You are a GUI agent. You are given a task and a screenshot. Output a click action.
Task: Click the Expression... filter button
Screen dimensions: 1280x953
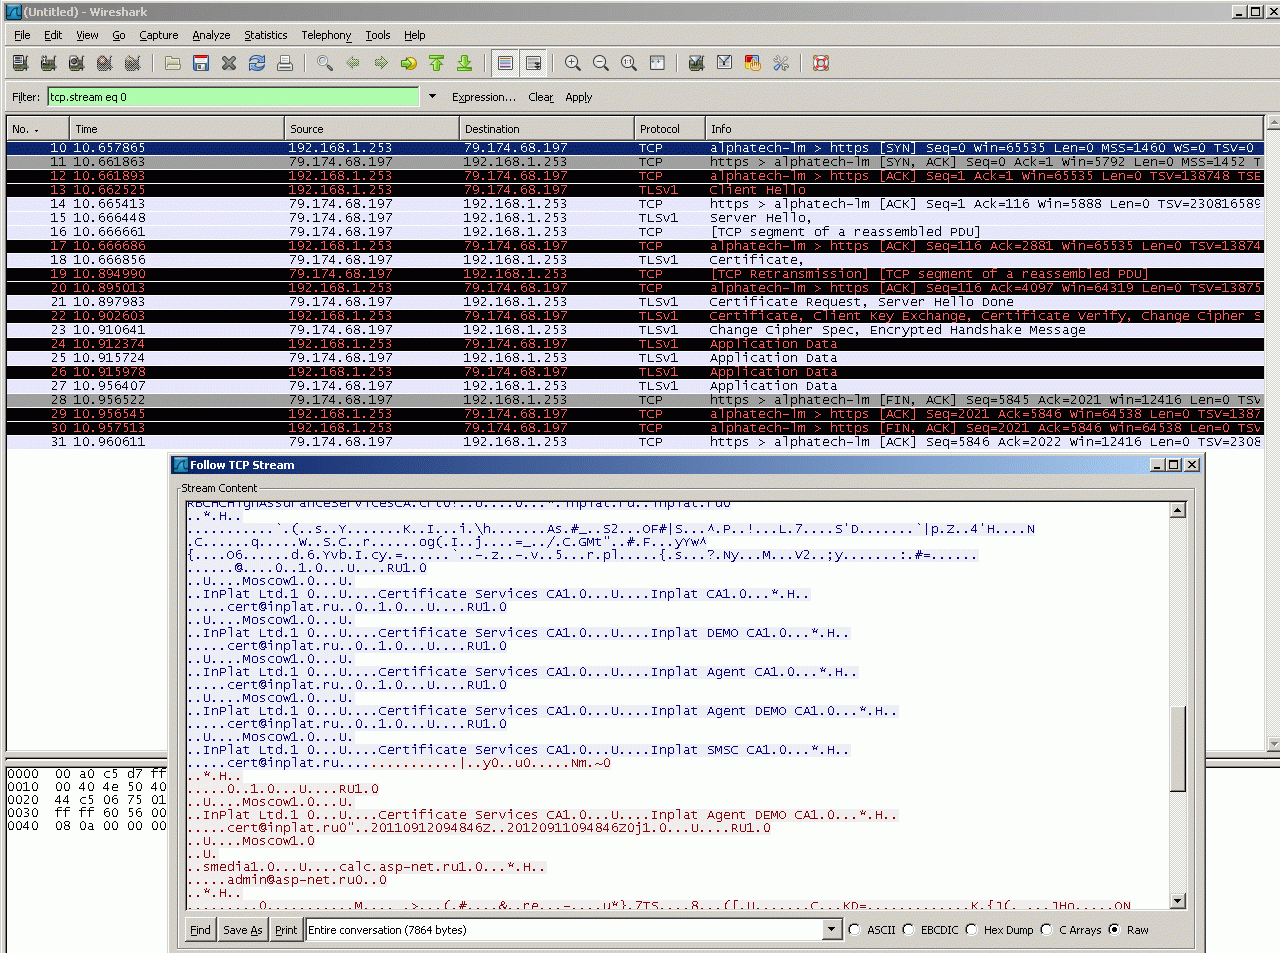(x=484, y=97)
